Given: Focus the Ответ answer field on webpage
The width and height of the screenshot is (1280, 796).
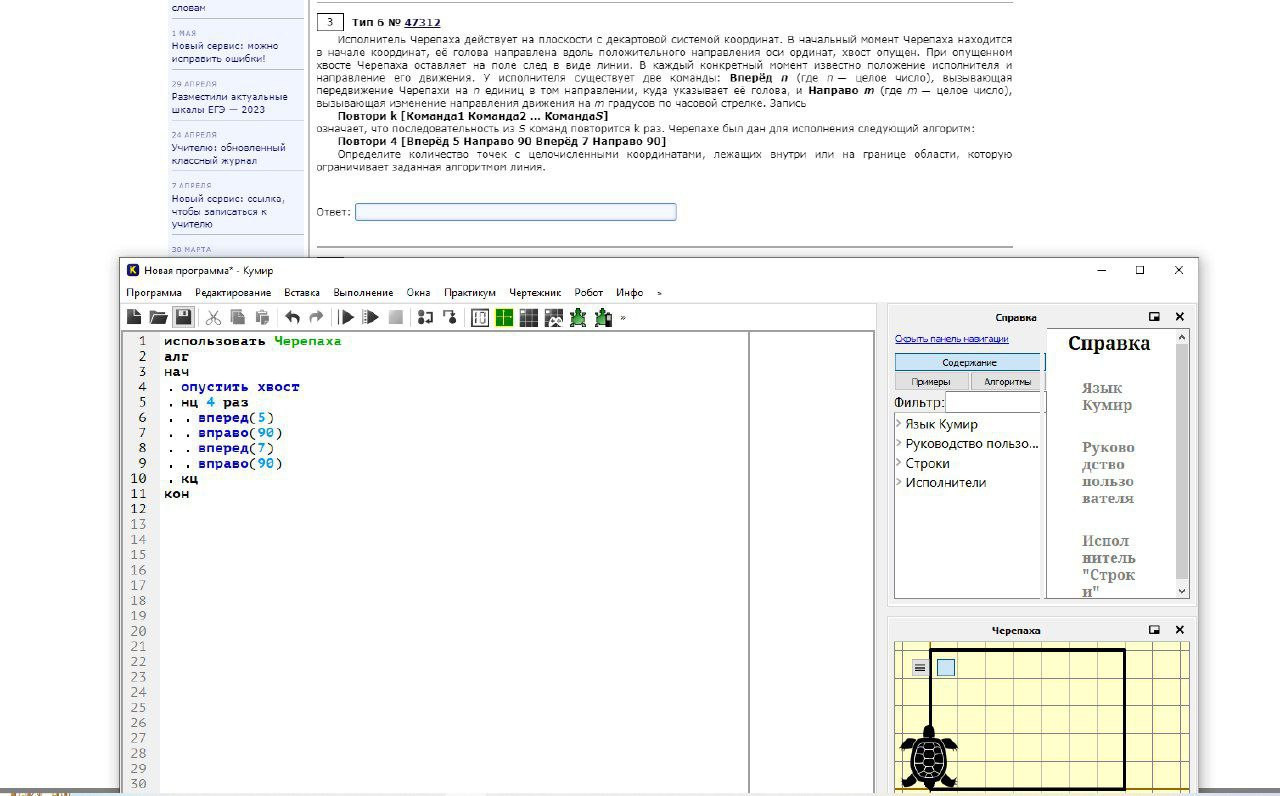Looking at the screenshot, I should click(516, 212).
